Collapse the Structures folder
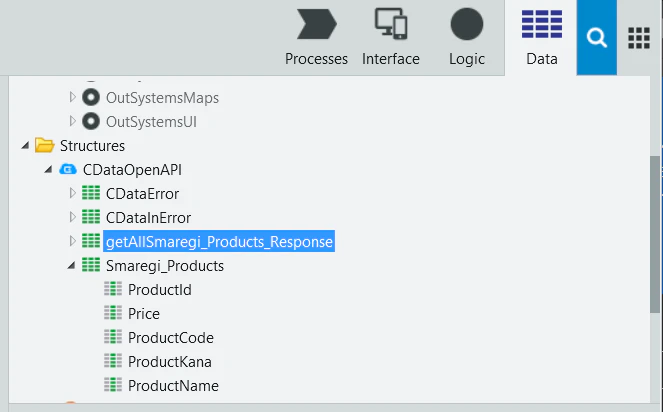This screenshot has height=412, width=663. click(25, 146)
